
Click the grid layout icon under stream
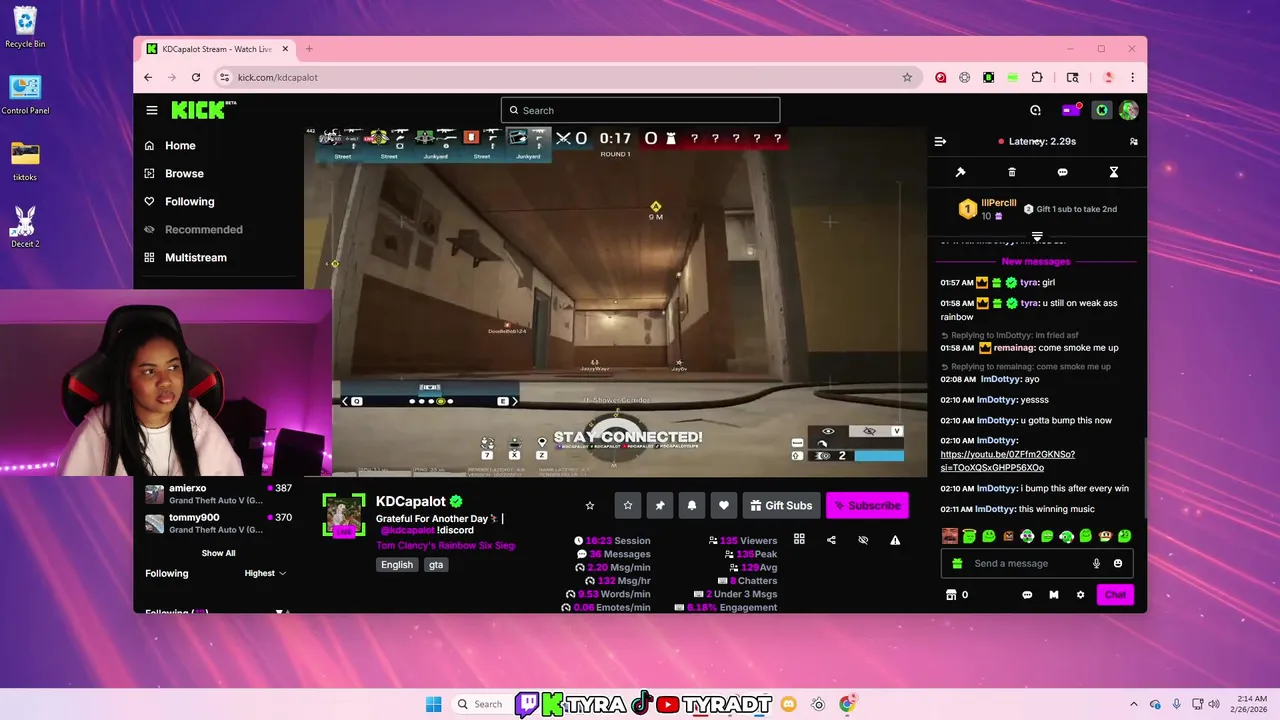(799, 540)
